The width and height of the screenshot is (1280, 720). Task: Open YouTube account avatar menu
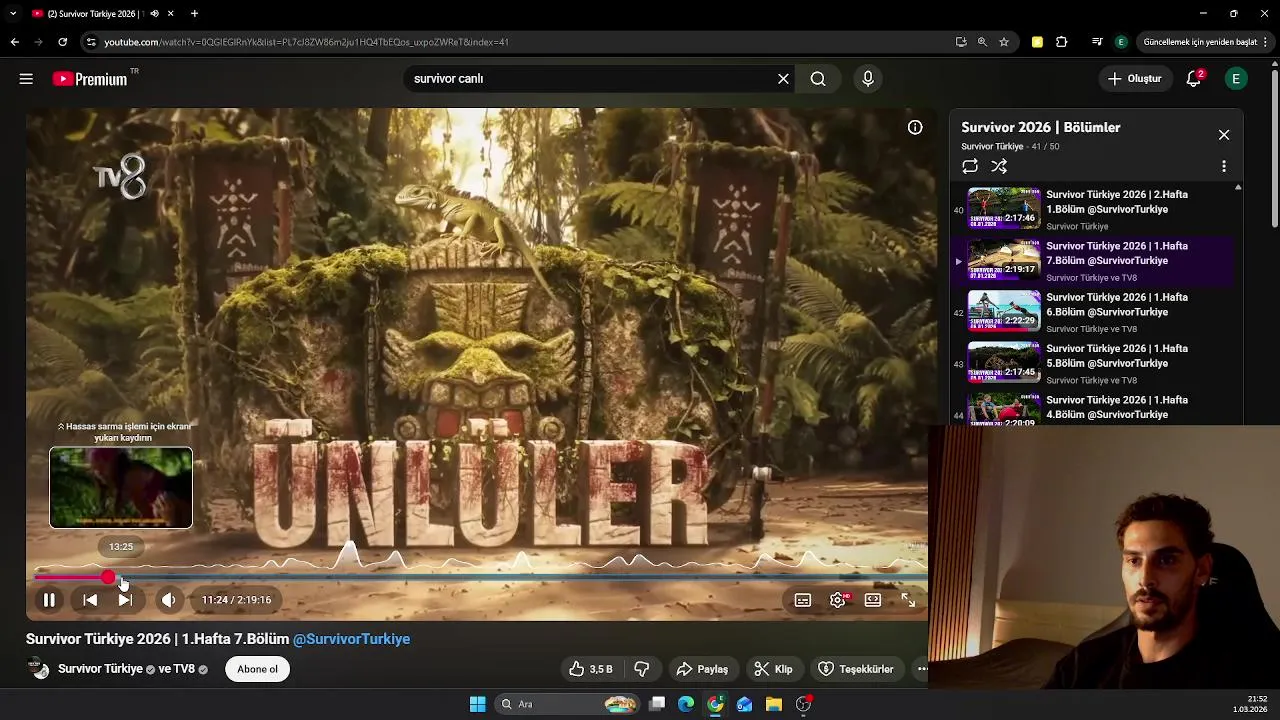[x=1236, y=79]
